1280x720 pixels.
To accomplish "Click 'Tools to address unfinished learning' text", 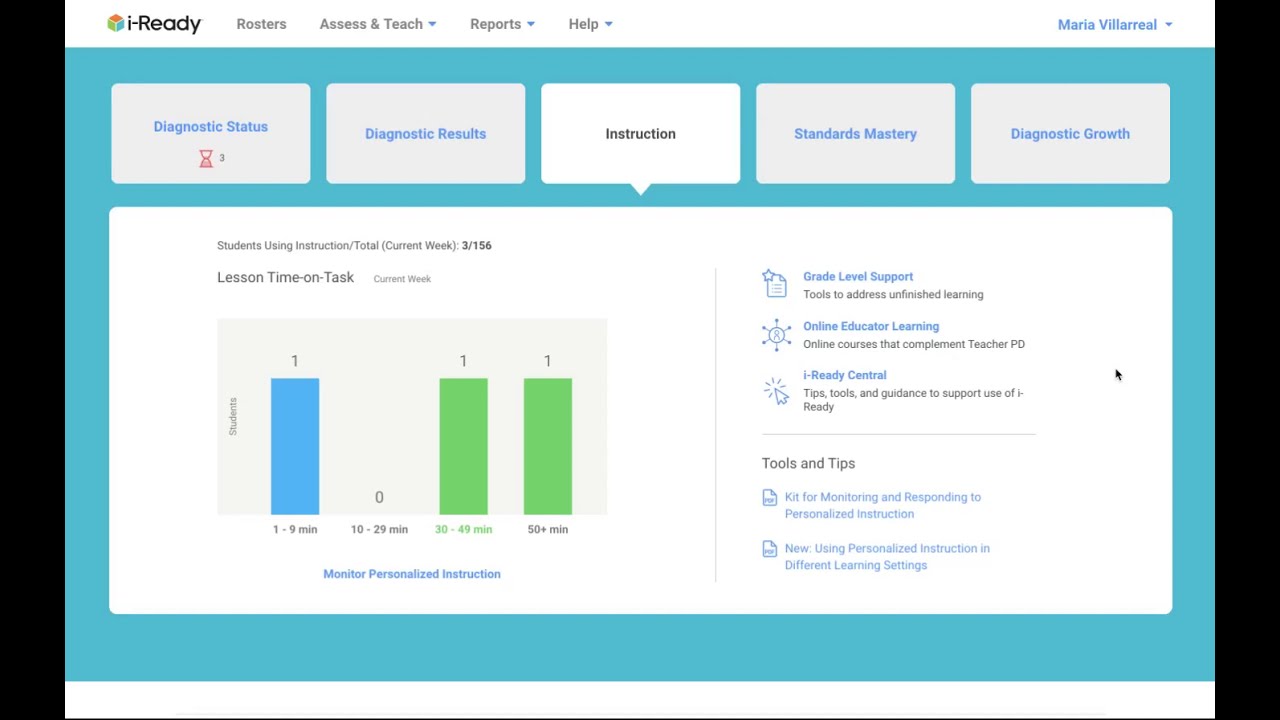I will [x=893, y=295].
